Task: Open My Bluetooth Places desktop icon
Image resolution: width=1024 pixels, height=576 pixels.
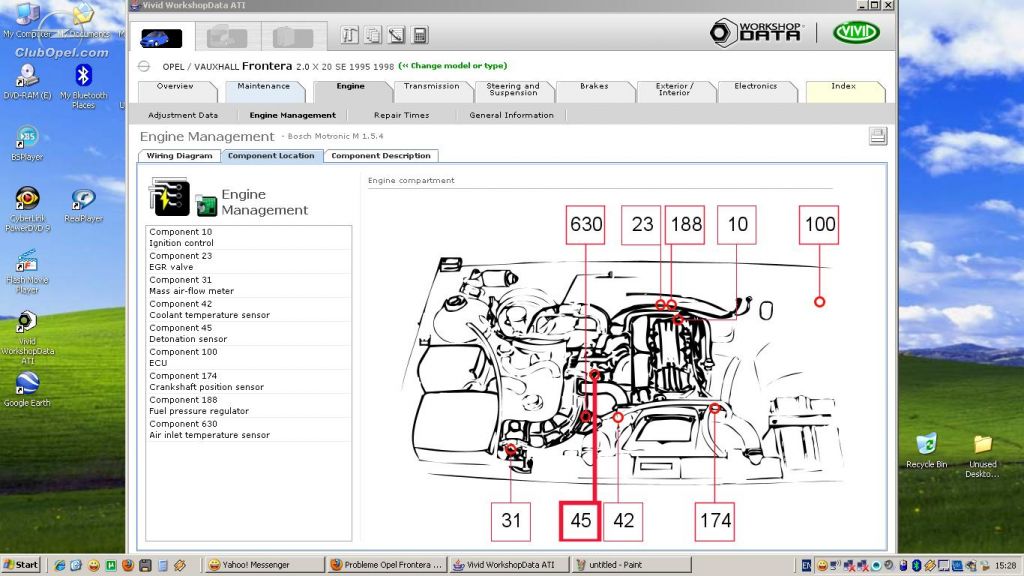Action: point(83,86)
